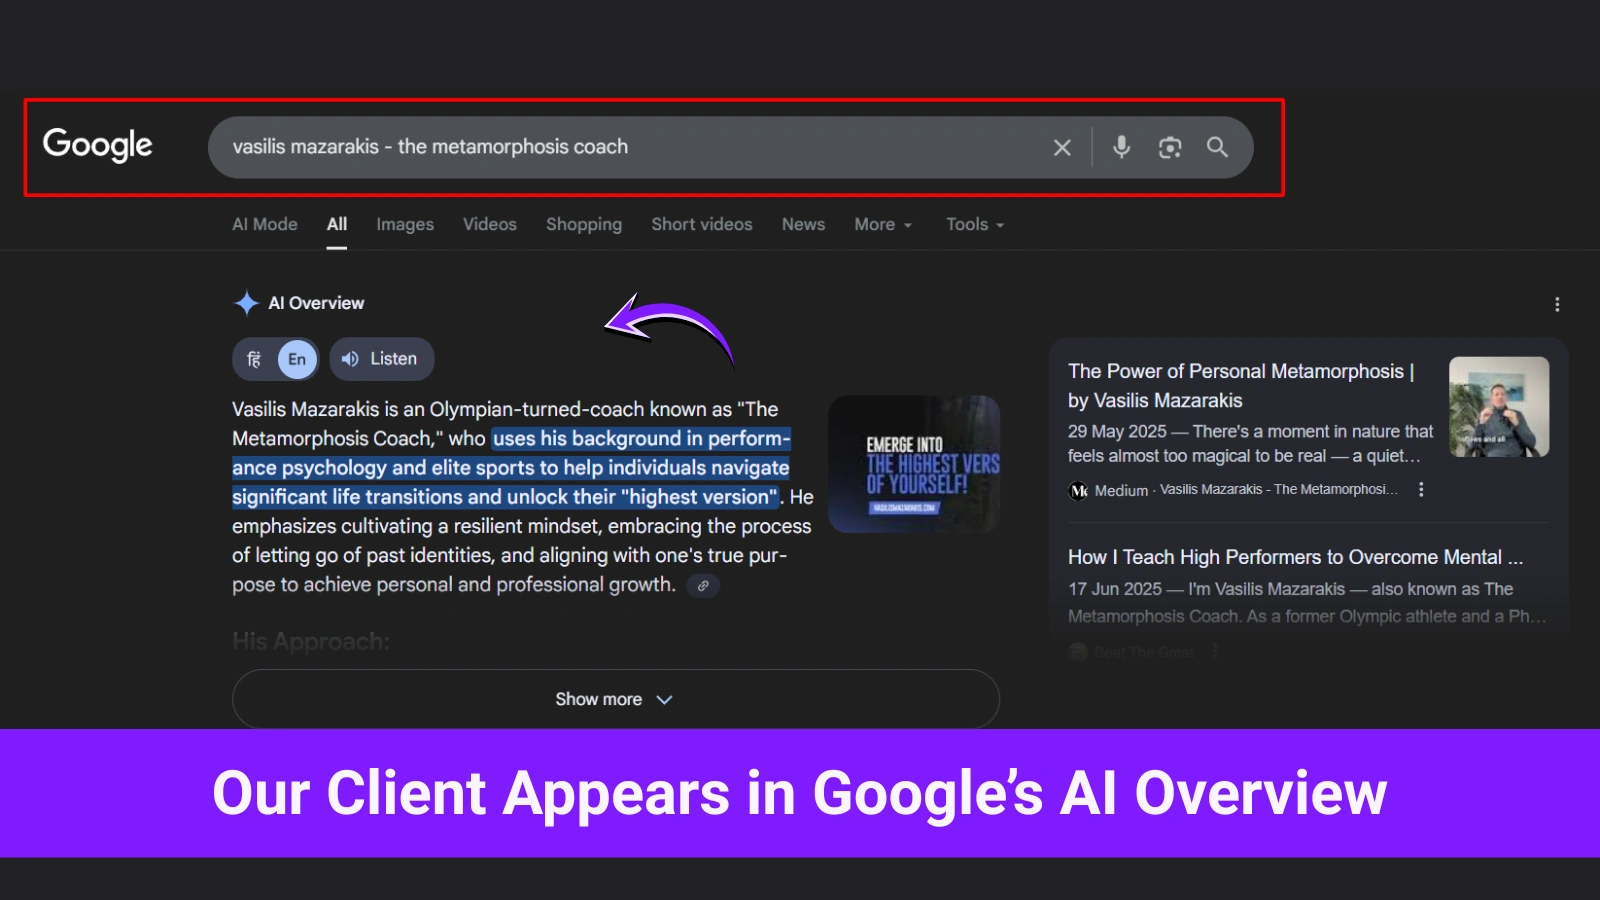Expand the AI Overview with Show more
This screenshot has height=900, width=1600.
pyautogui.click(x=614, y=699)
